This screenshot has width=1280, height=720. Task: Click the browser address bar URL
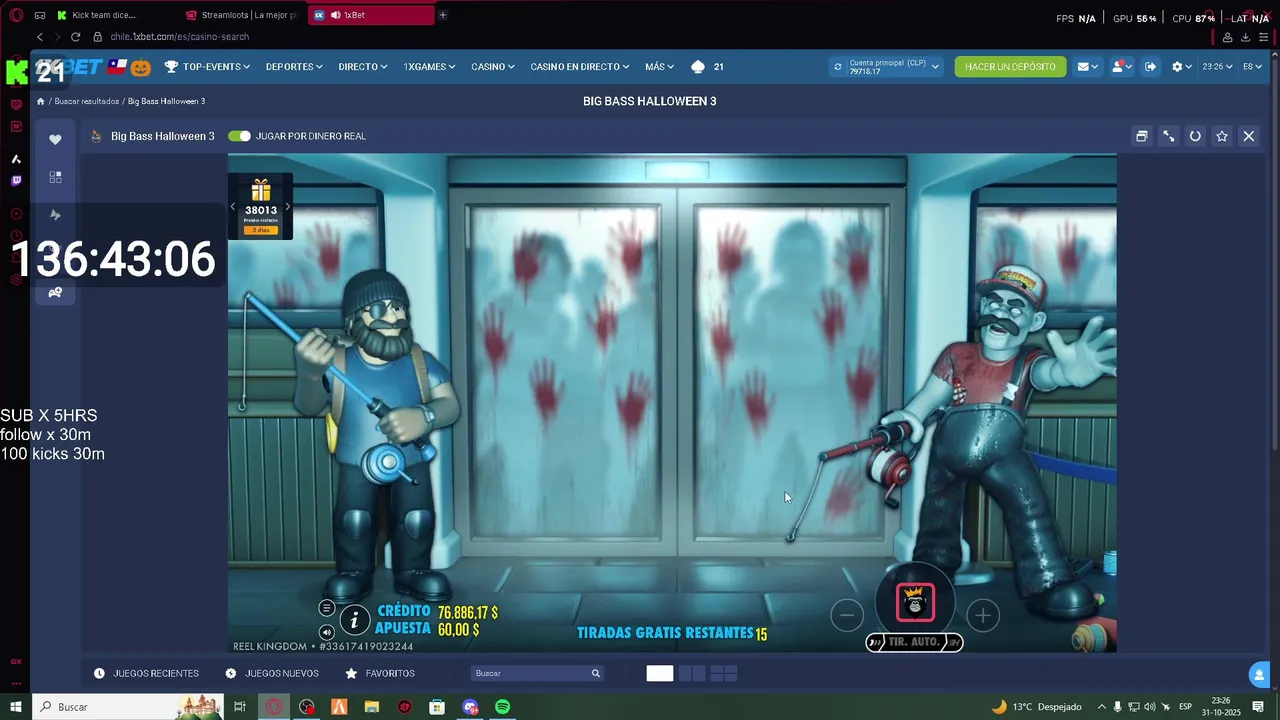180,37
